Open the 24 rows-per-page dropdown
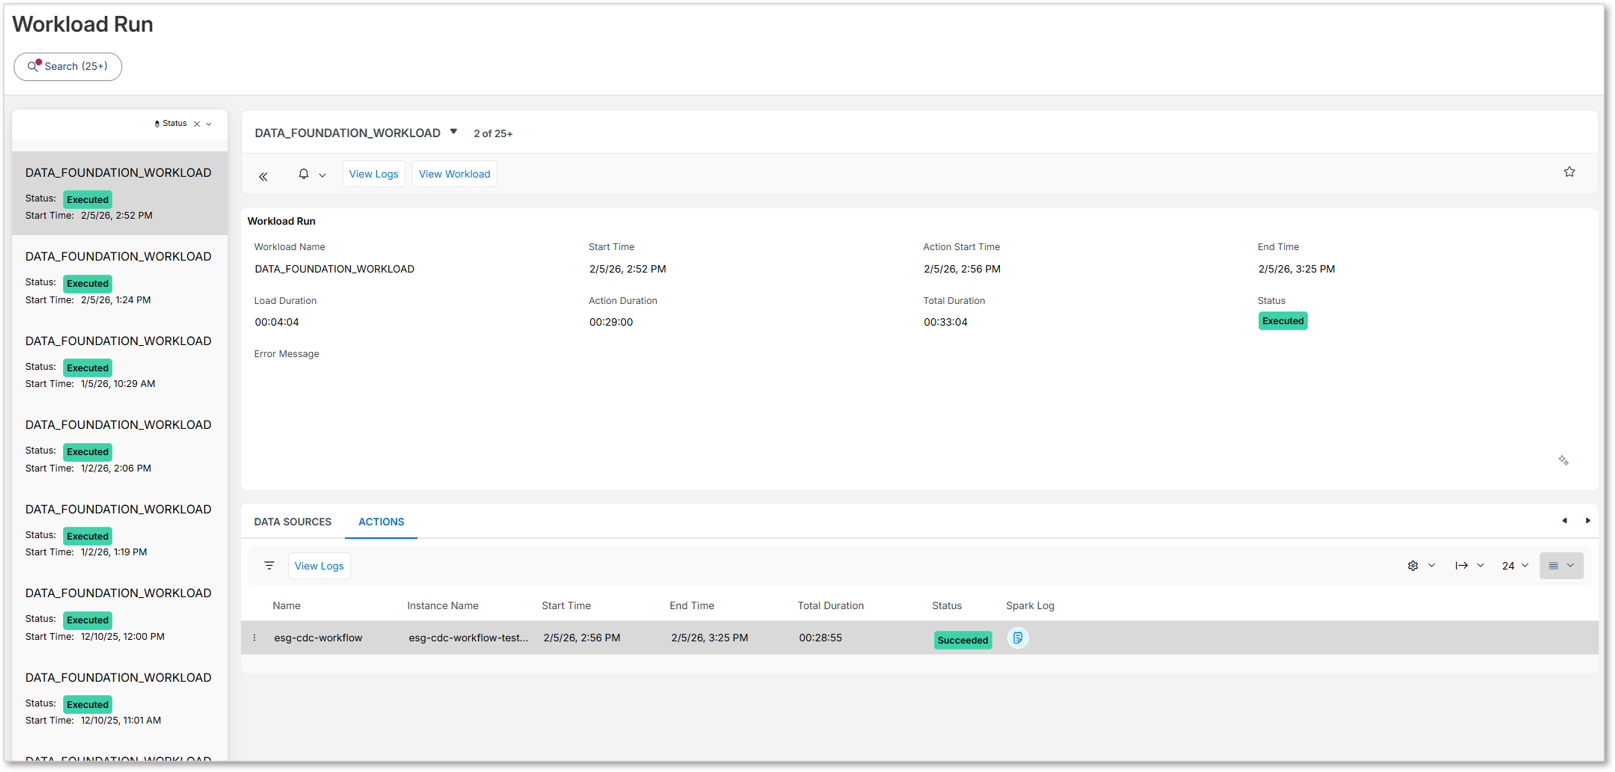 [1515, 566]
